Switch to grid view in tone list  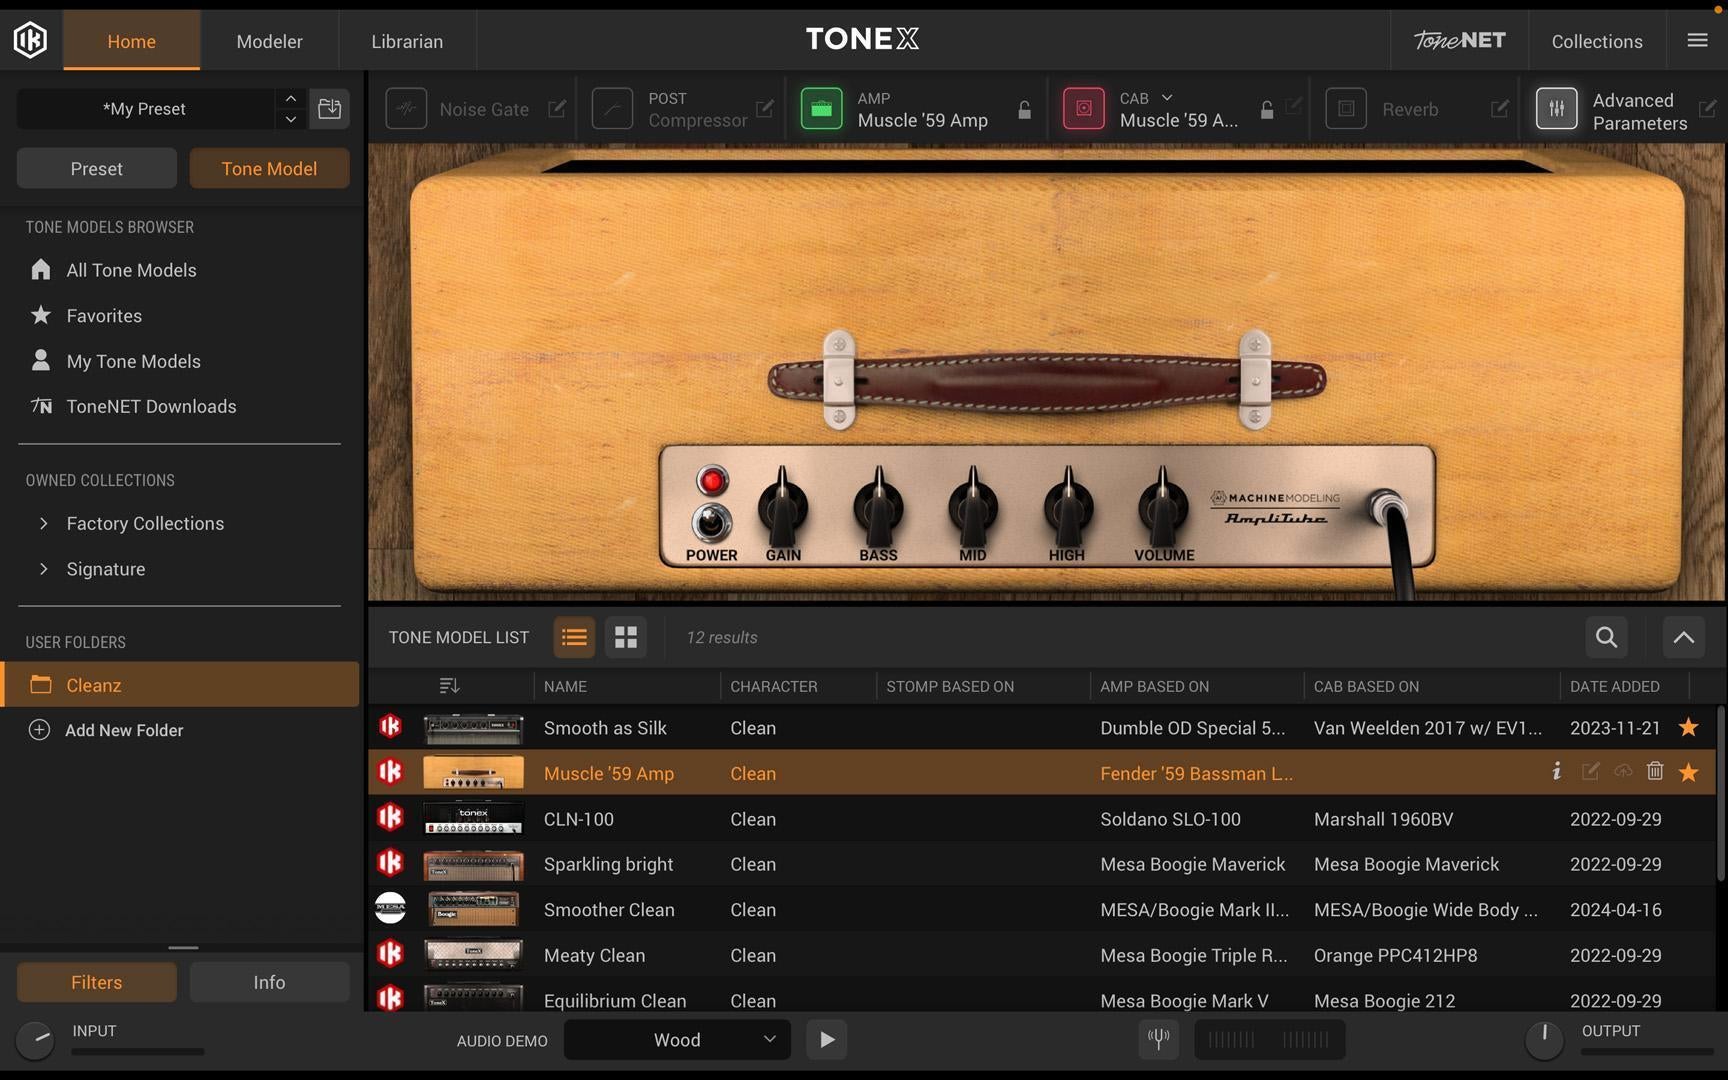pyautogui.click(x=626, y=637)
